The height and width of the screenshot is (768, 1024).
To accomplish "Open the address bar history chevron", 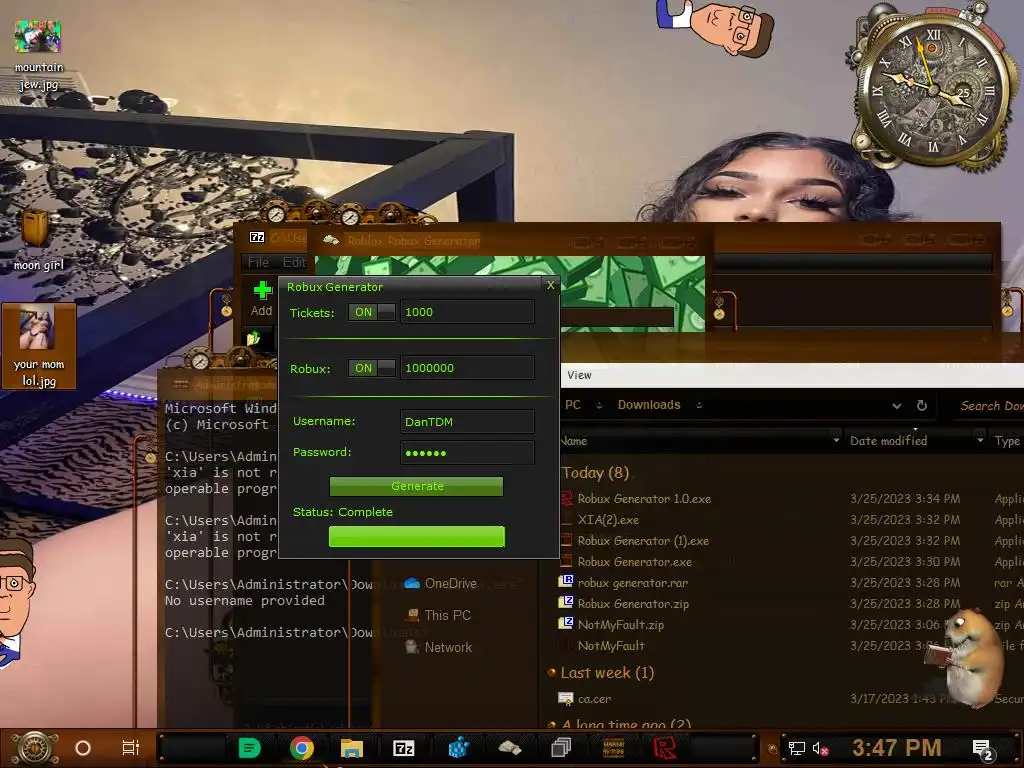I will [897, 406].
